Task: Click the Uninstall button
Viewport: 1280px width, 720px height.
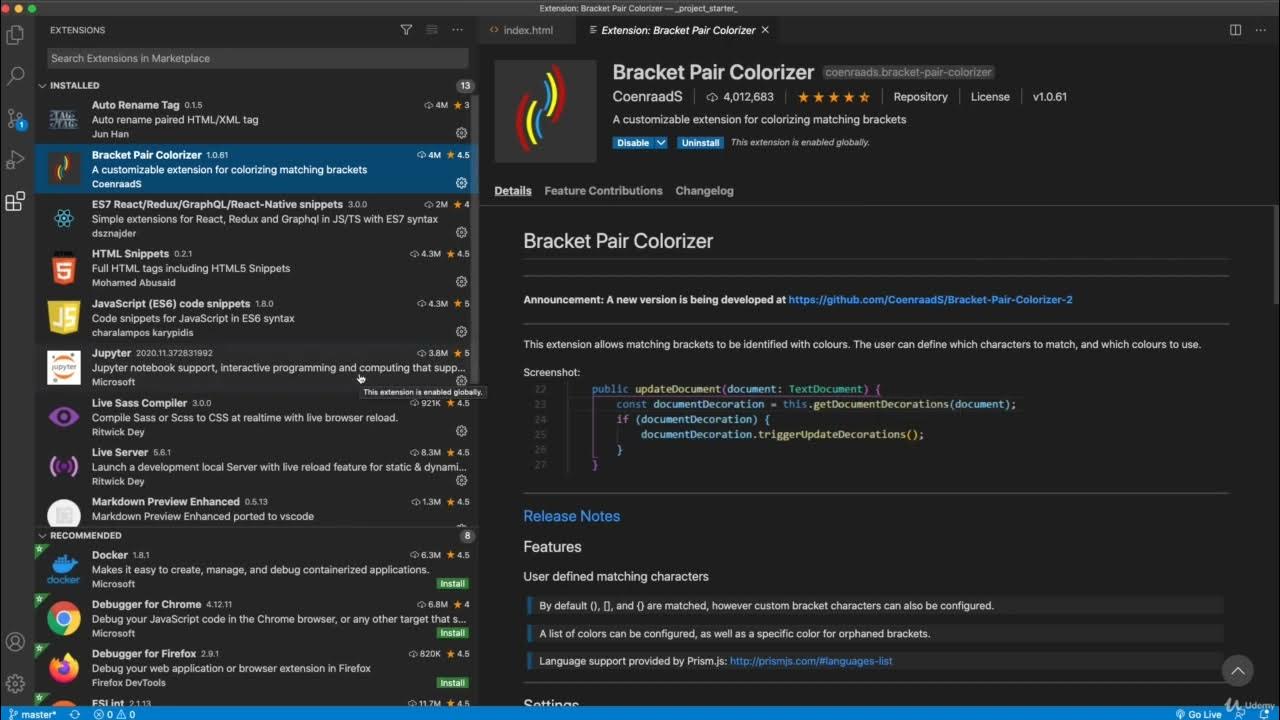Action: tap(700, 143)
